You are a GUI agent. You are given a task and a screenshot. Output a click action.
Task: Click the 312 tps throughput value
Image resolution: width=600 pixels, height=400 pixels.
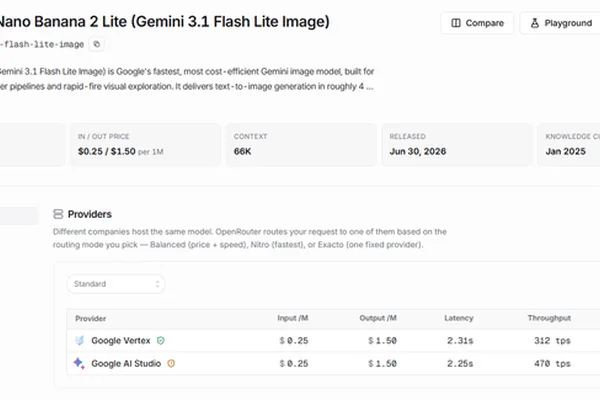pos(552,341)
